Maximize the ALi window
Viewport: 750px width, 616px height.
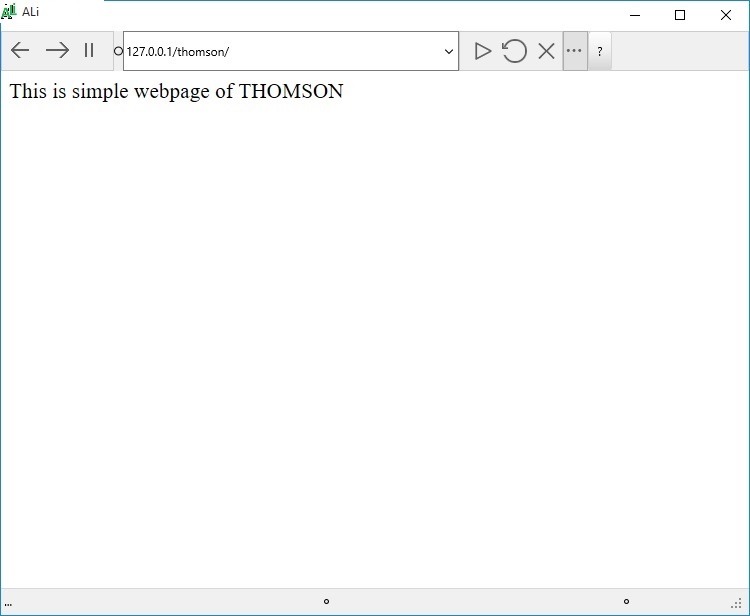pos(680,15)
